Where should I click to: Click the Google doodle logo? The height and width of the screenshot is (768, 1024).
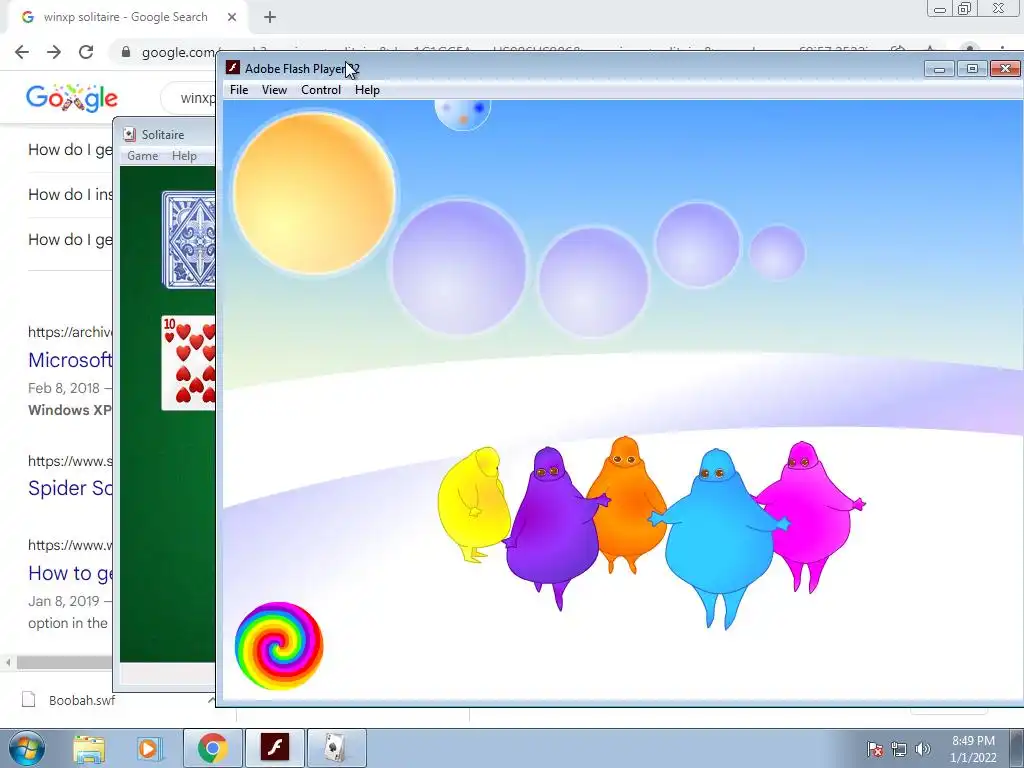point(72,98)
